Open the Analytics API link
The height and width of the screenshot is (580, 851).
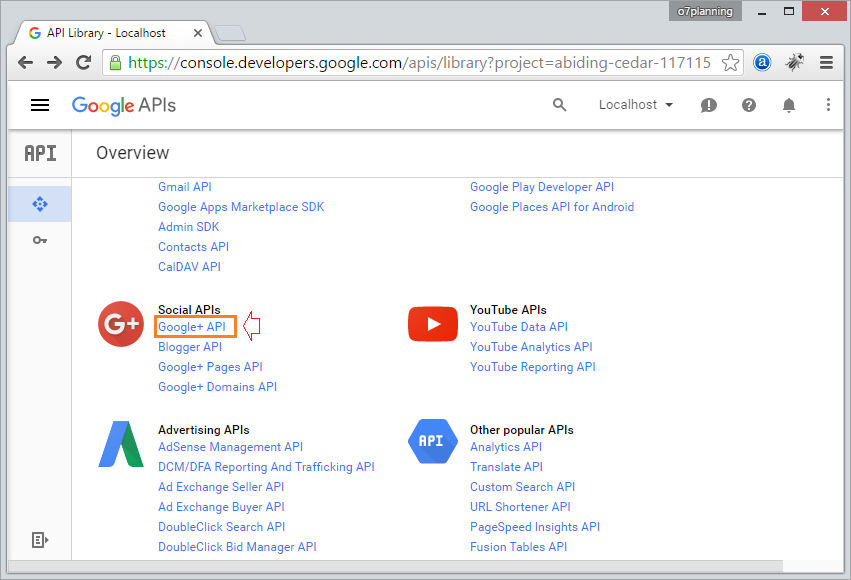coord(506,447)
